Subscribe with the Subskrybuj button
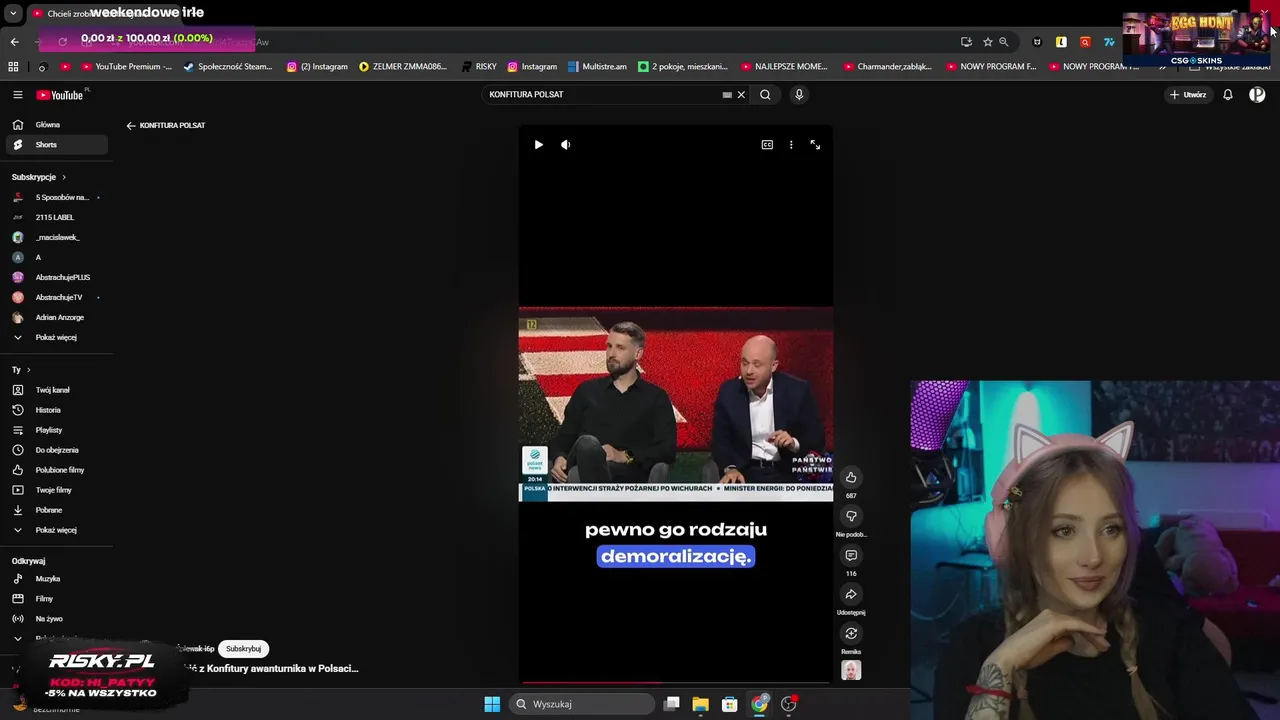This screenshot has height=720, width=1280. pos(243,649)
